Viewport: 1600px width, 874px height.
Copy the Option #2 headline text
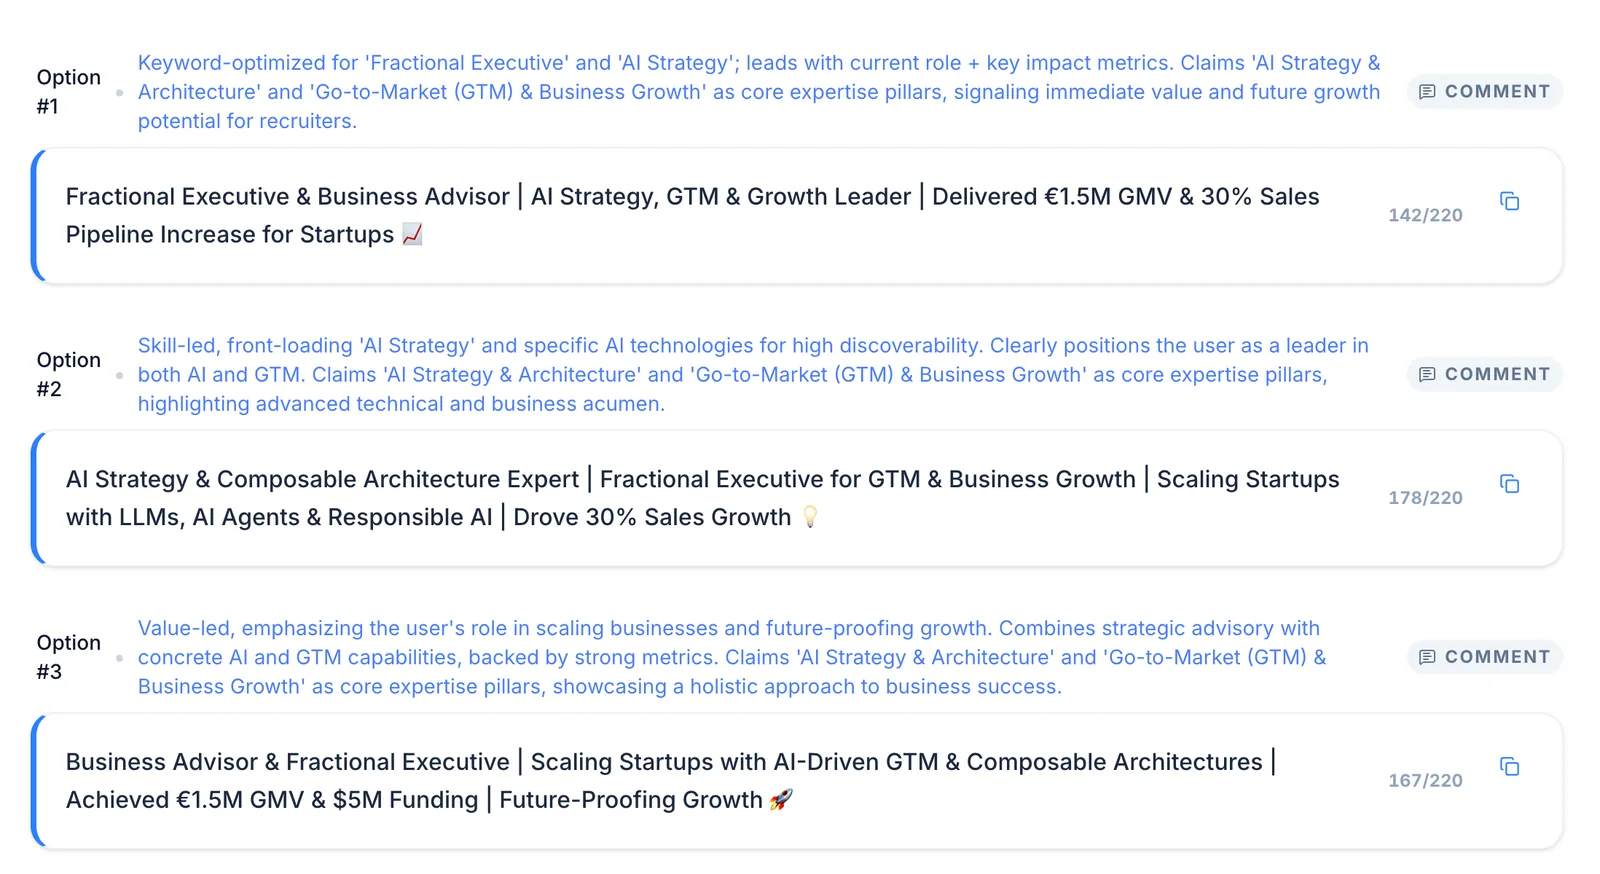click(x=1509, y=484)
